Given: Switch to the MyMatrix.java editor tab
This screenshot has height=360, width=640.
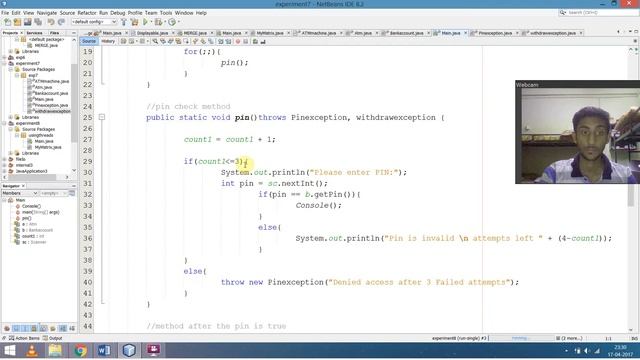Looking at the screenshot, I should 270,33.
